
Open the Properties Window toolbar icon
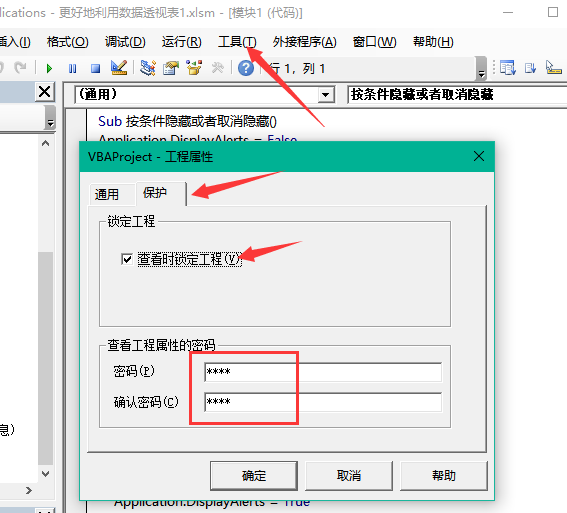tap(171, 68)
